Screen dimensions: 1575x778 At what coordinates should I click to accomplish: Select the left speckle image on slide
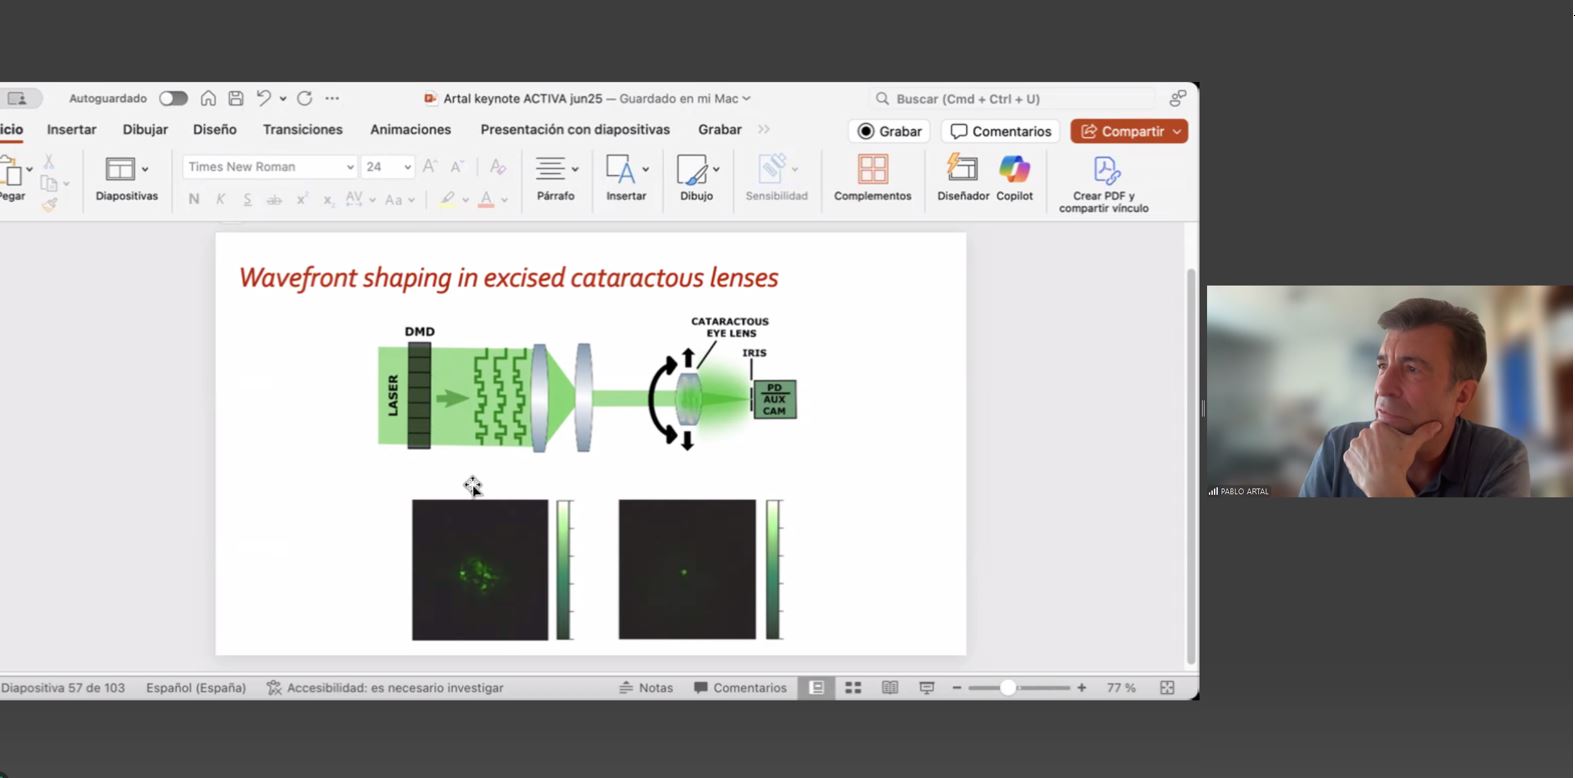(x=480, y=570)
